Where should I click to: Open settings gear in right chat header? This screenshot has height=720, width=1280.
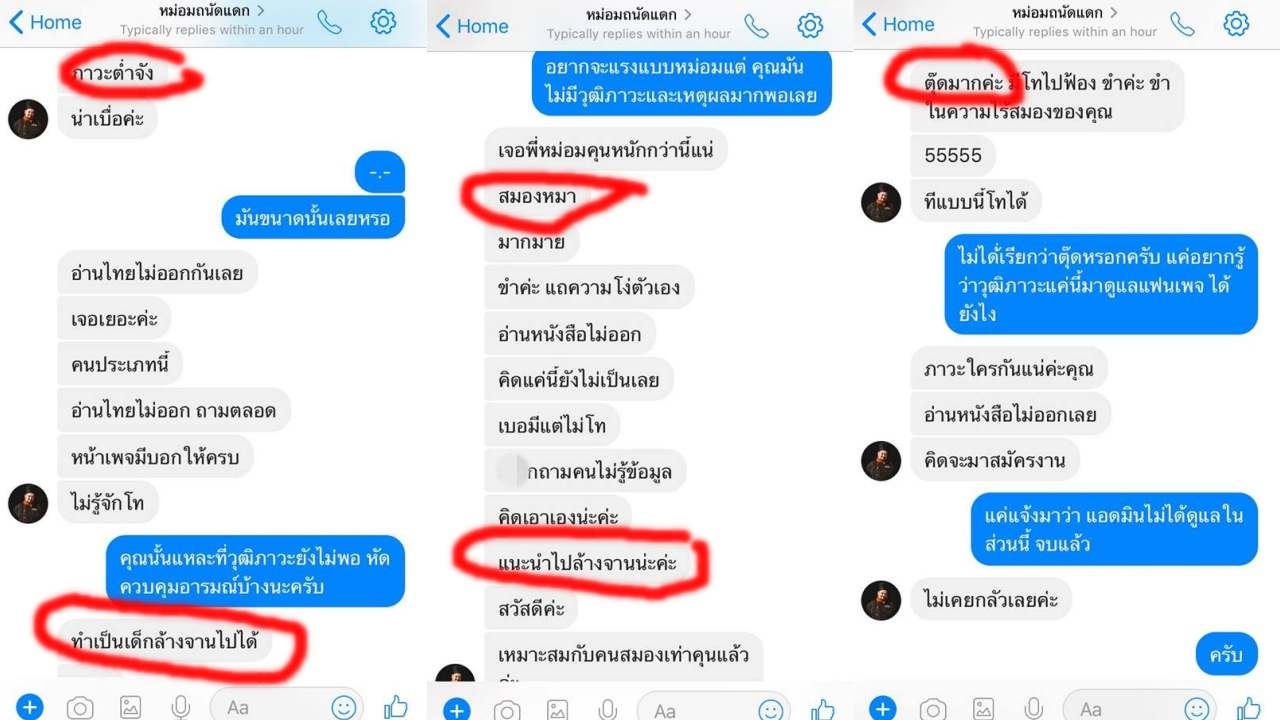click(1236, 23)
